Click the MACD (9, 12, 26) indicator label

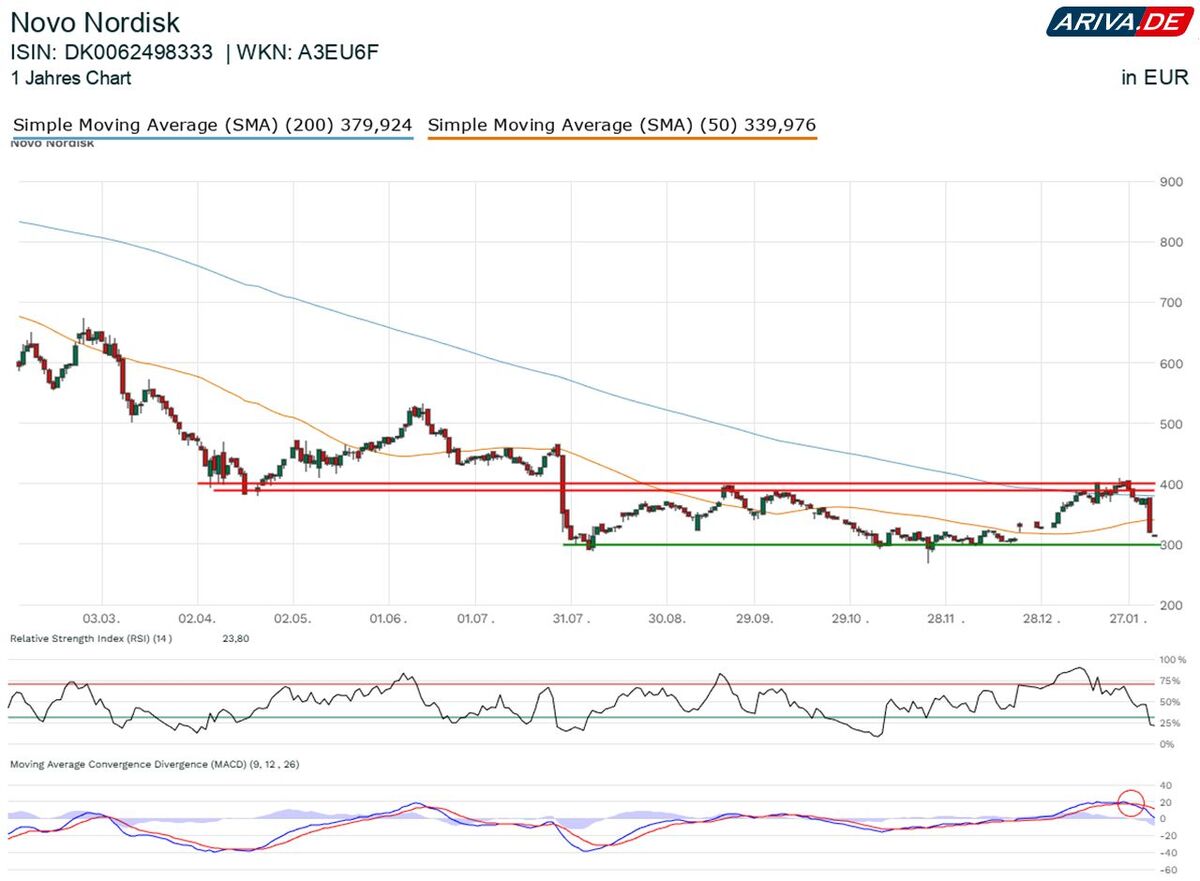tap(154, 764)
